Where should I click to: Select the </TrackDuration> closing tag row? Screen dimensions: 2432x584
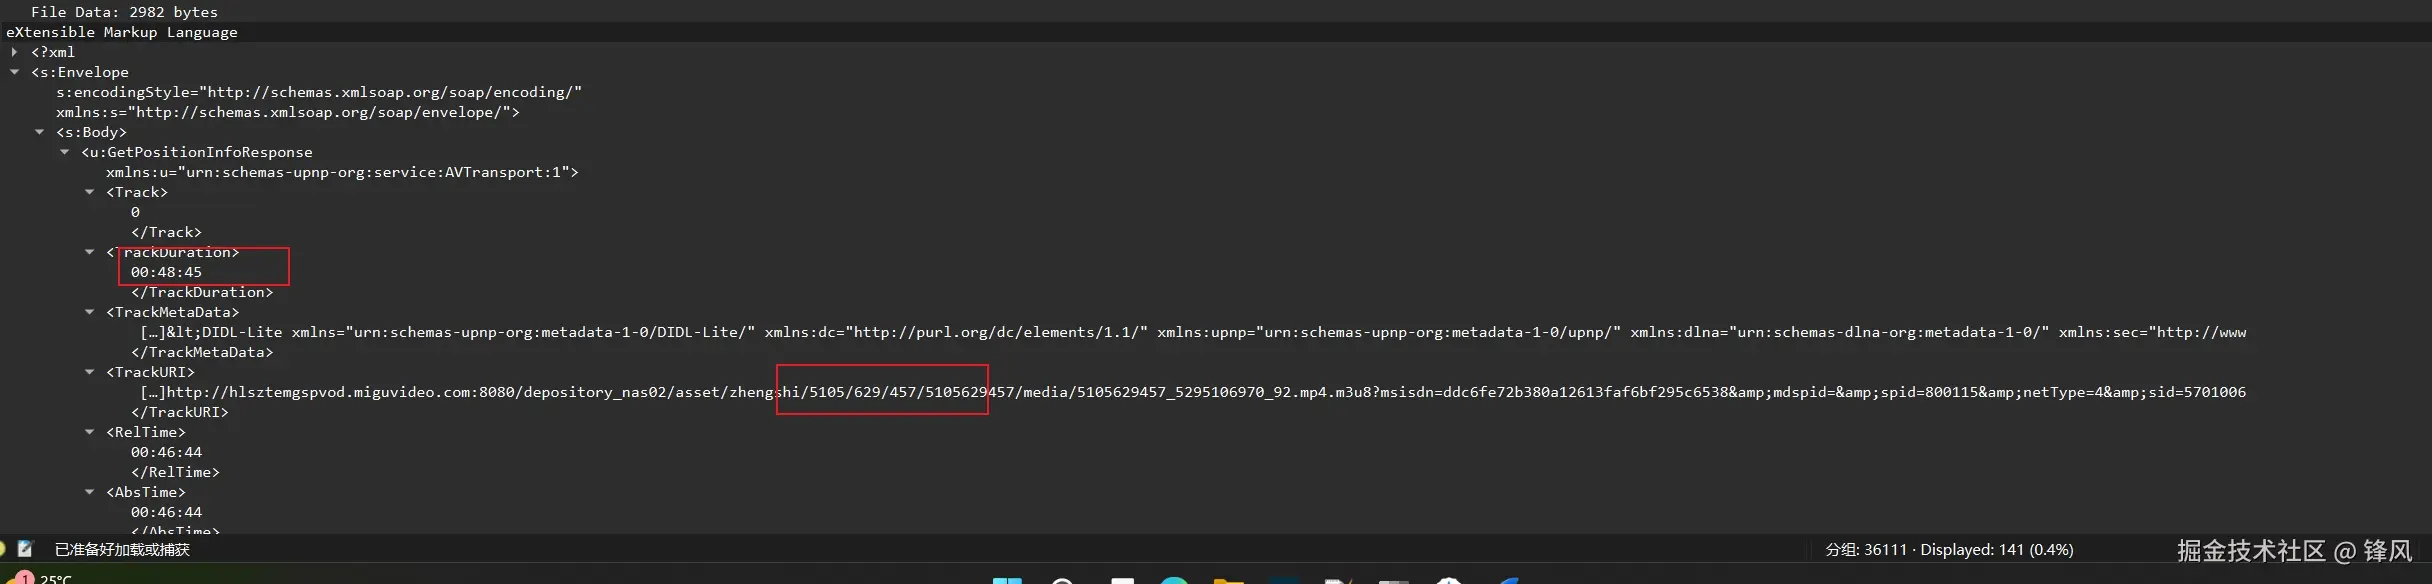pos(202,292)
